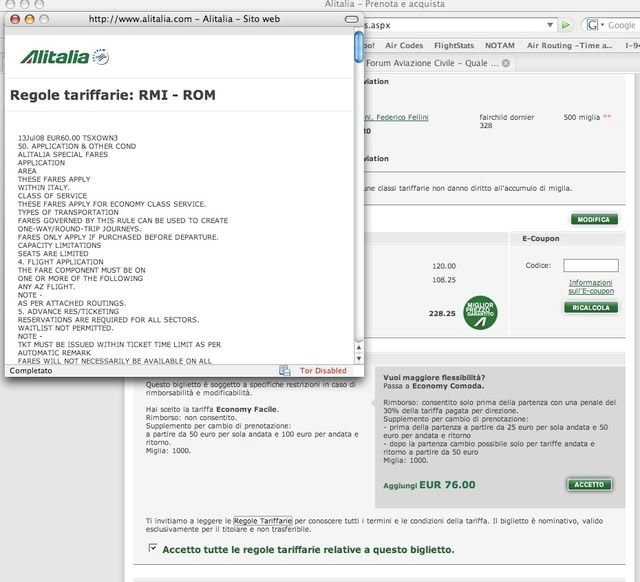Close the Forum Aviazione Civile tab
640x582 pixels.
point(506,63)
